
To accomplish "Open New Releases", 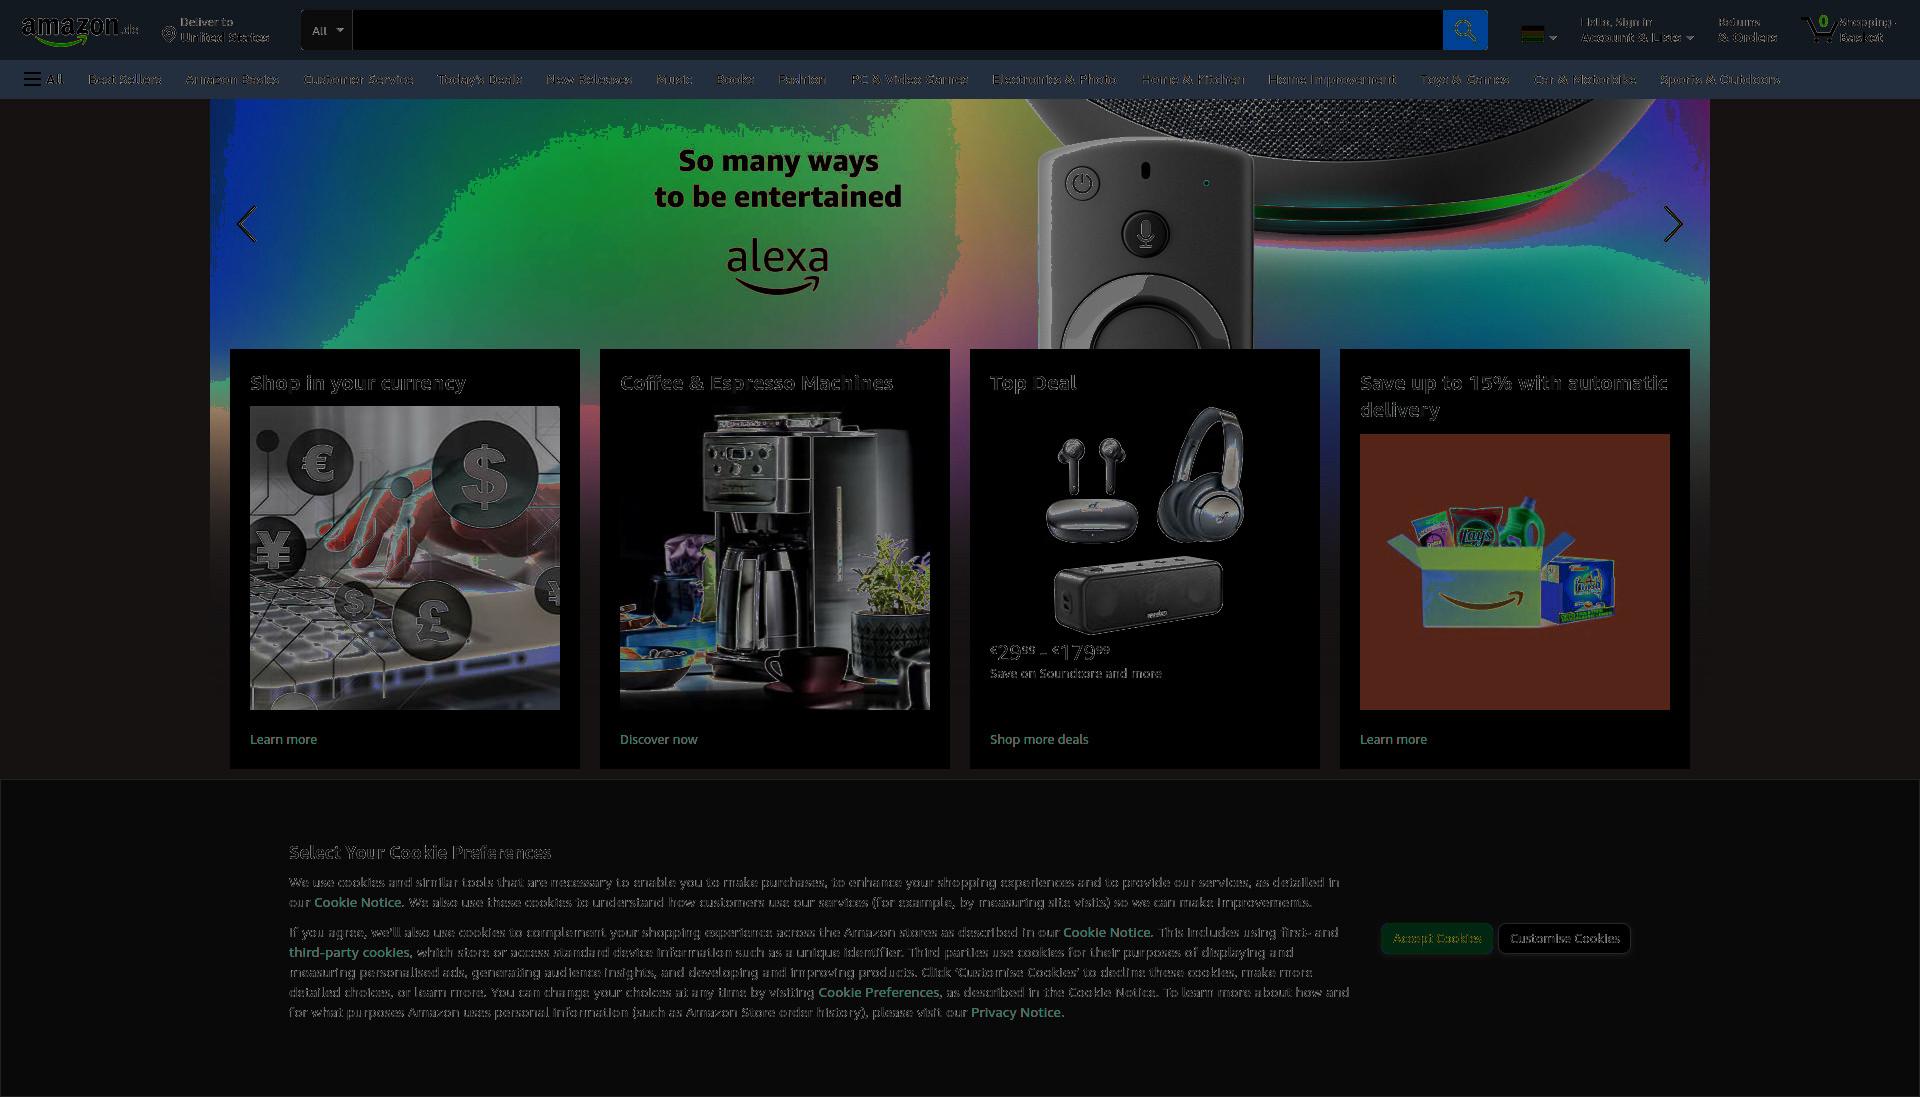I will click(588, 79).
